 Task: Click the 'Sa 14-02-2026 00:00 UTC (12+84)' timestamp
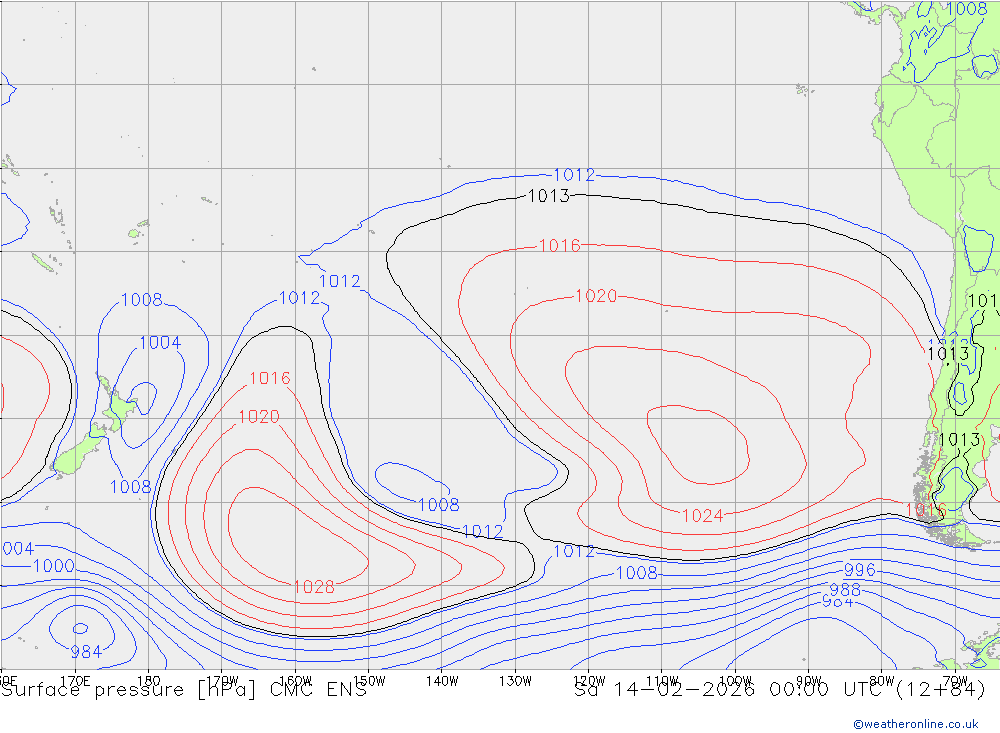tap(779, 690)
